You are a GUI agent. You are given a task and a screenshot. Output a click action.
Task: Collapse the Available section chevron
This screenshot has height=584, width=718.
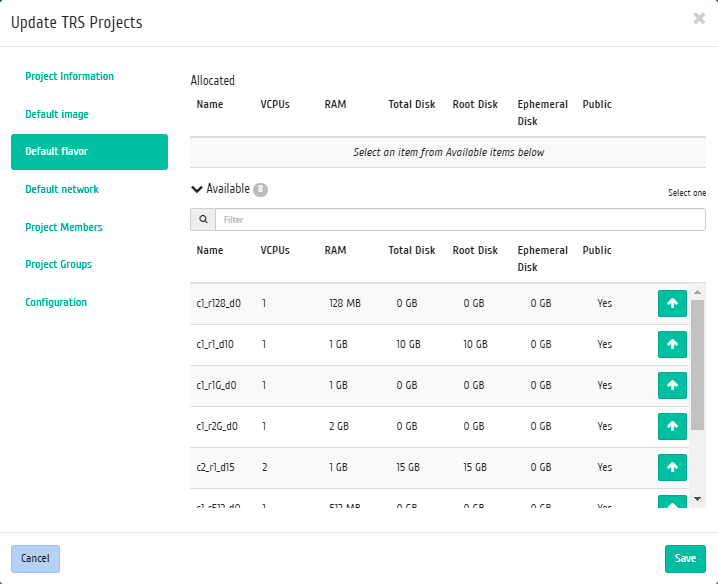[196, 189]
